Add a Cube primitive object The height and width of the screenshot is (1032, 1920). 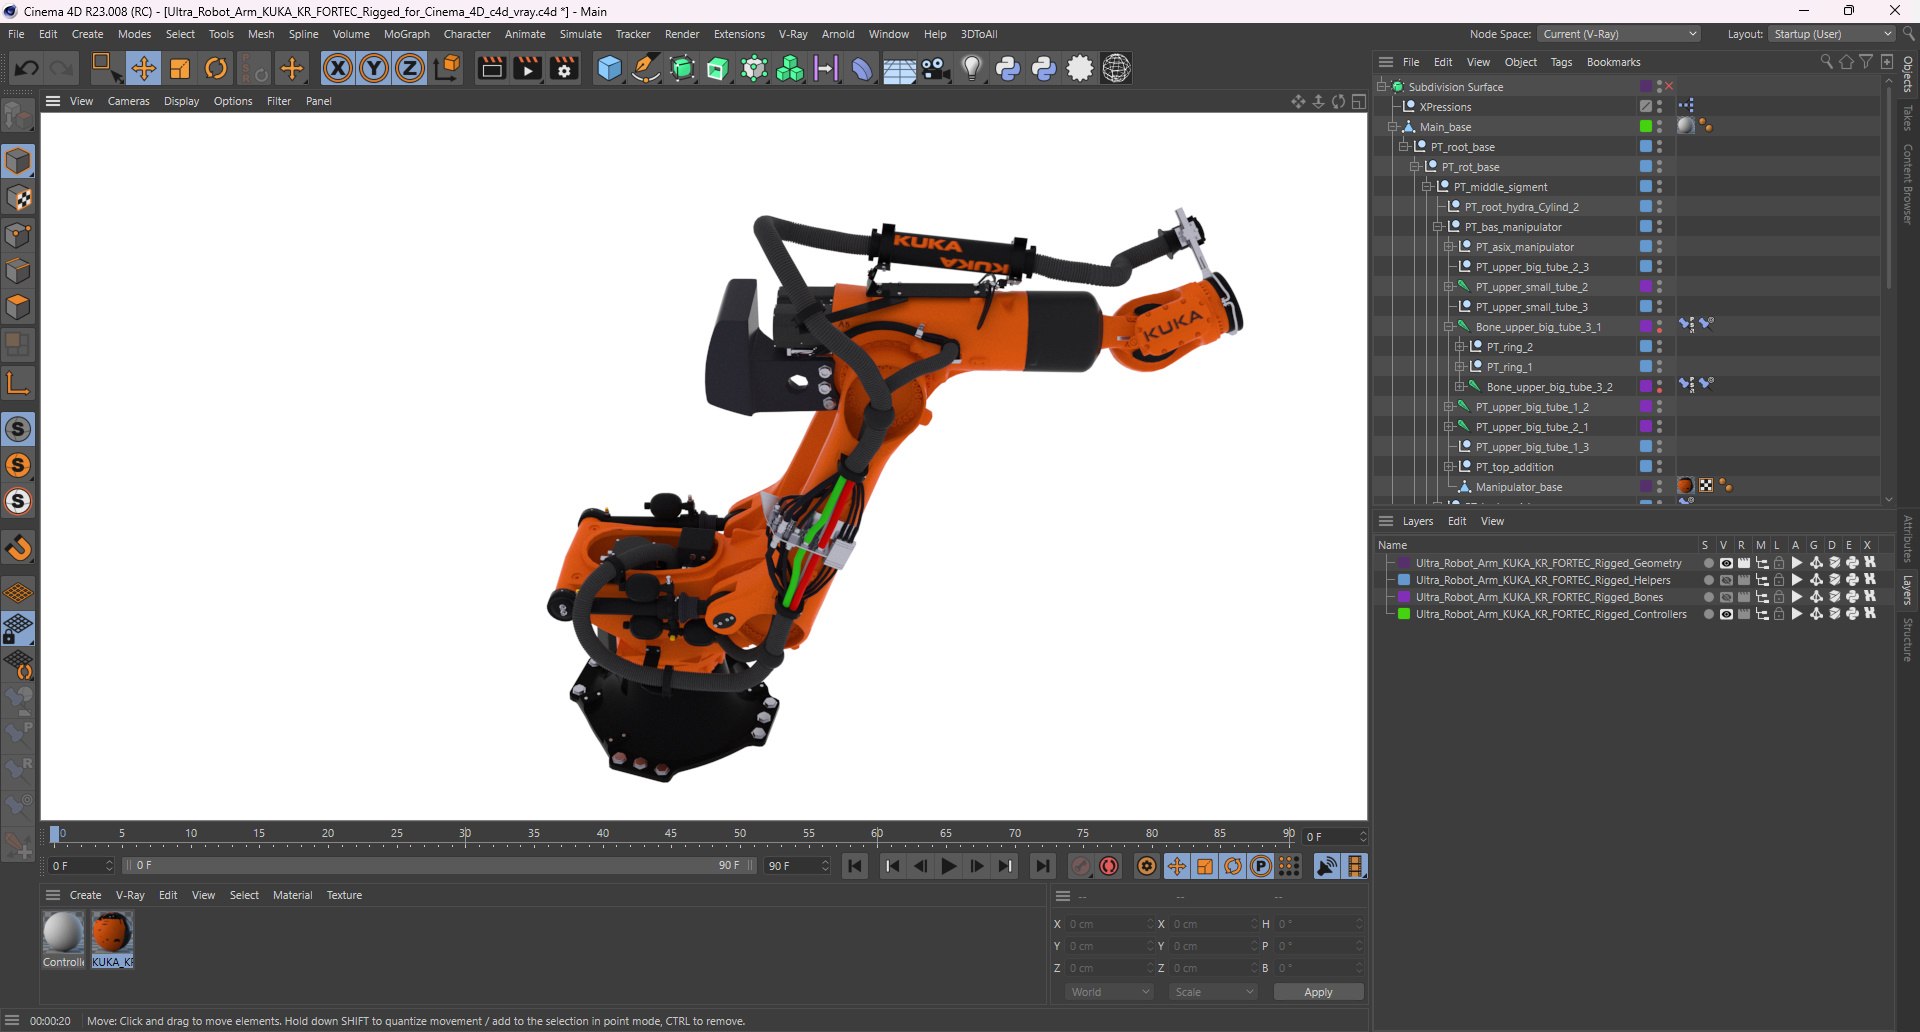(x=609, y=68)
